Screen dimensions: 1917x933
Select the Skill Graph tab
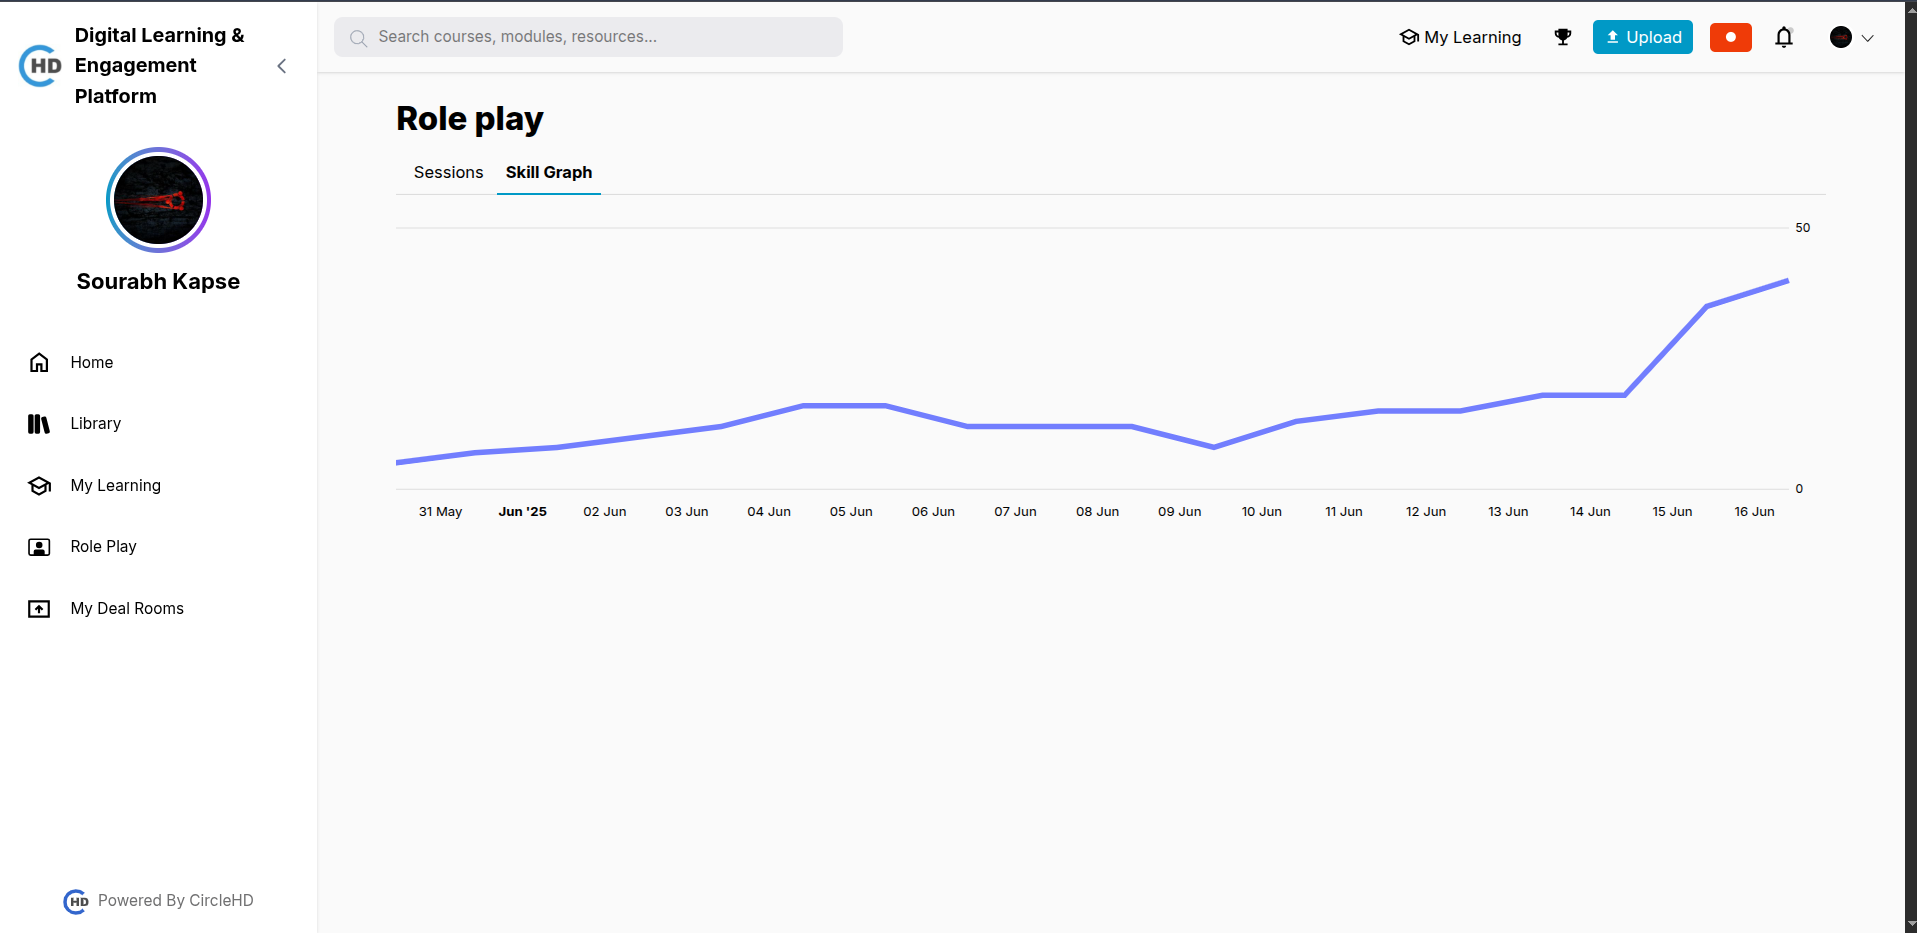coord(548,172)
